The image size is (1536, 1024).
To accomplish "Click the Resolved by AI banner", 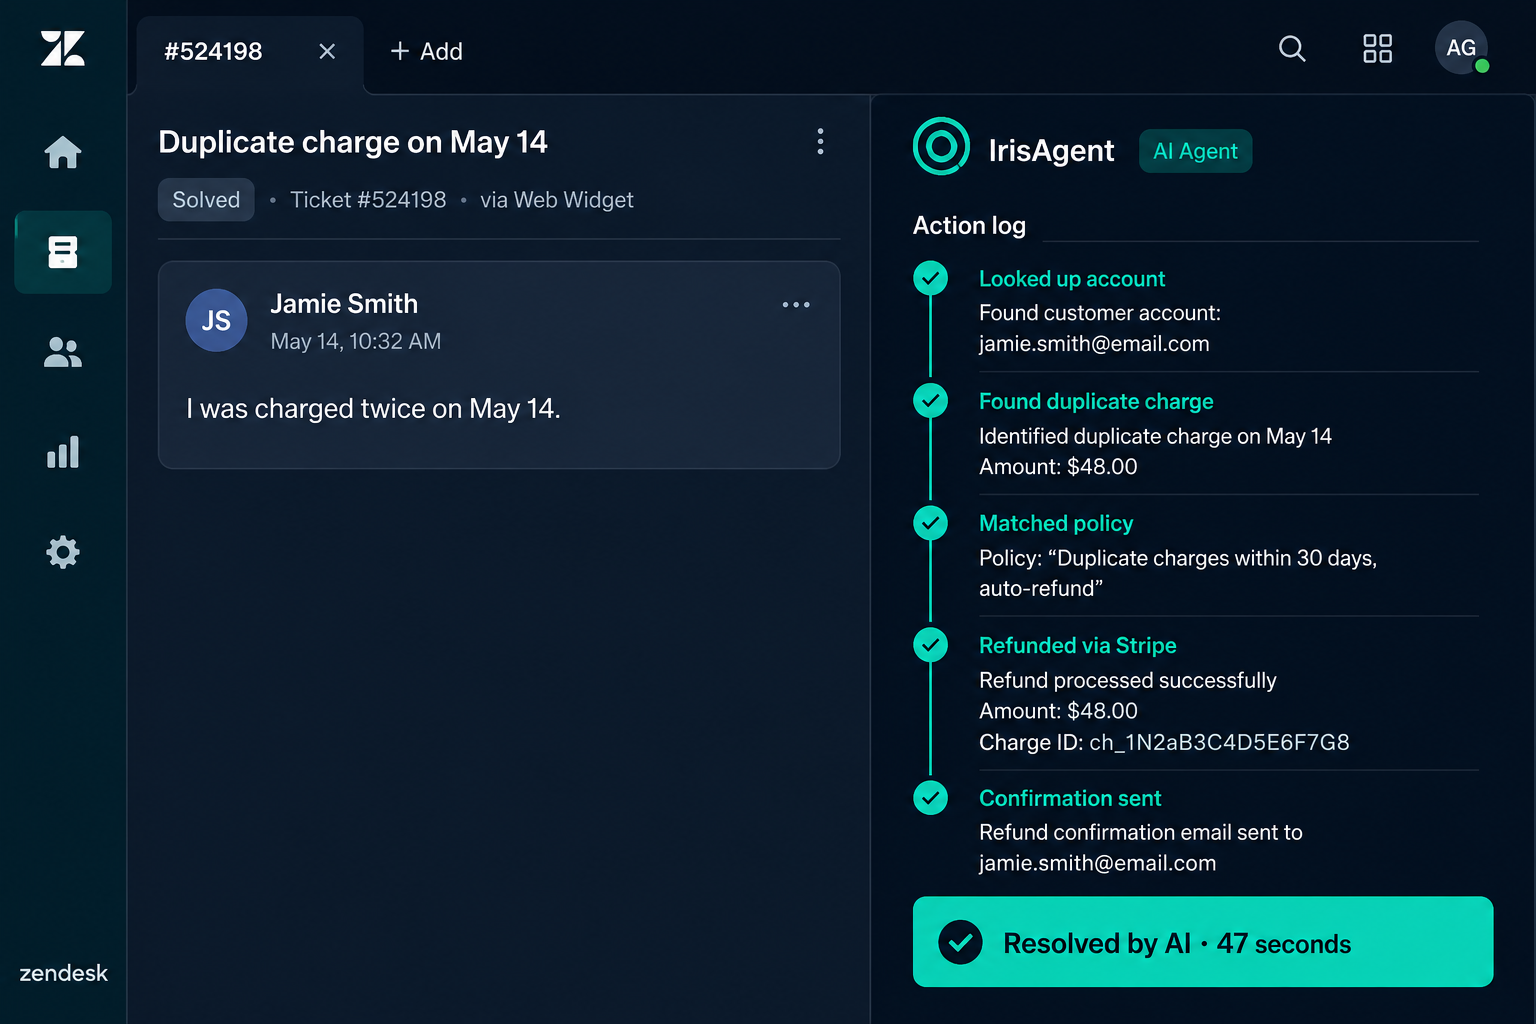I will pos(1203,942).
